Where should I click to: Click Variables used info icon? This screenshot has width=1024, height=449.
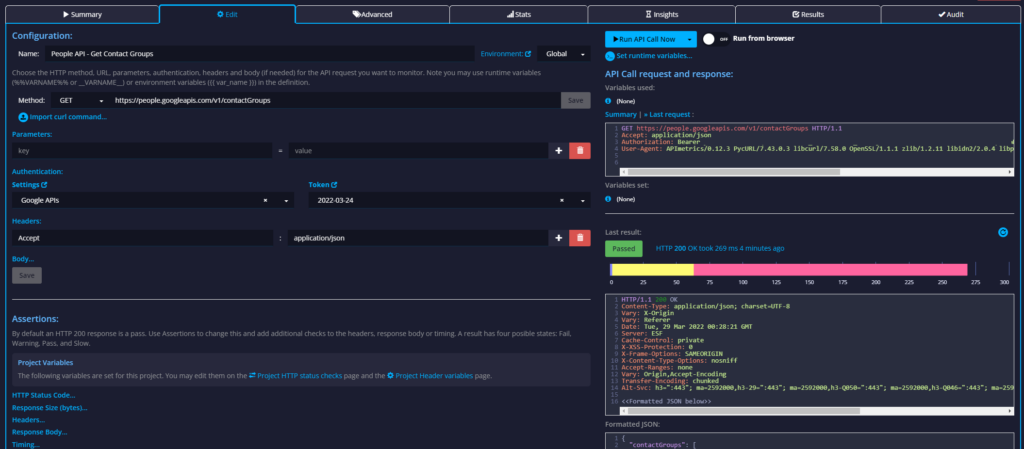(x=608, y=101)
